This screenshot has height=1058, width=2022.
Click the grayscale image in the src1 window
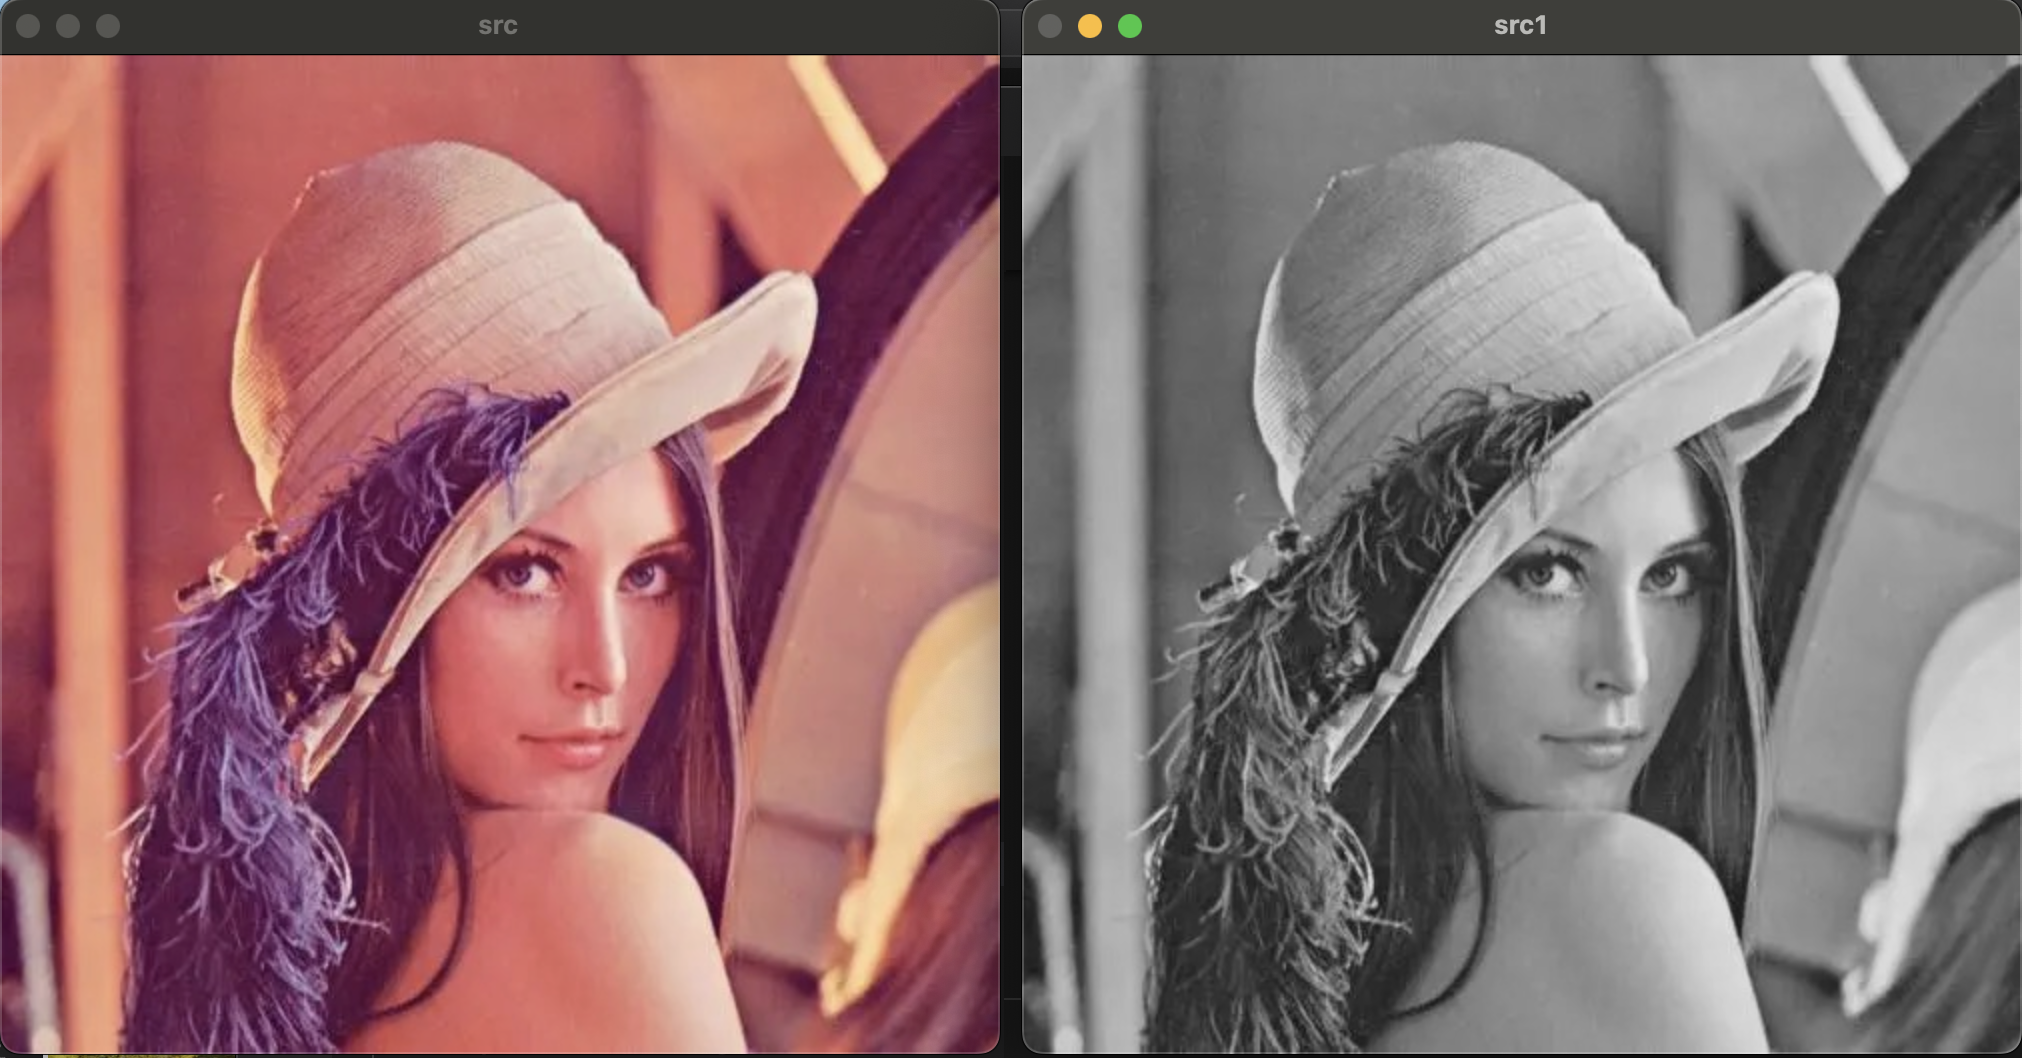[1522, 554]
